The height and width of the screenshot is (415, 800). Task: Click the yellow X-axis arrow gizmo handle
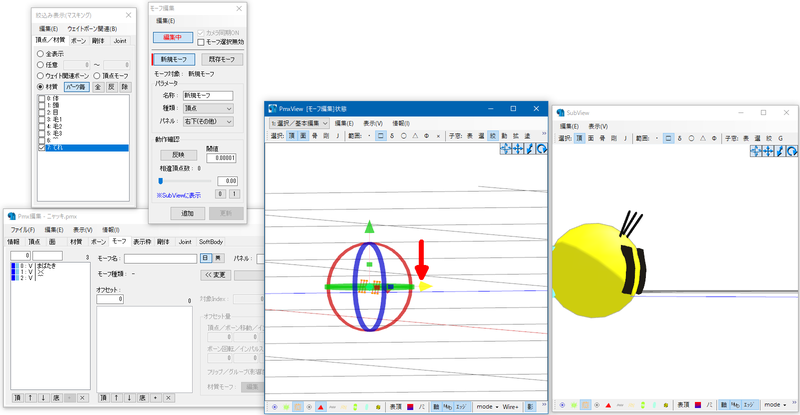pyautogui.click(x=426, y=286)
